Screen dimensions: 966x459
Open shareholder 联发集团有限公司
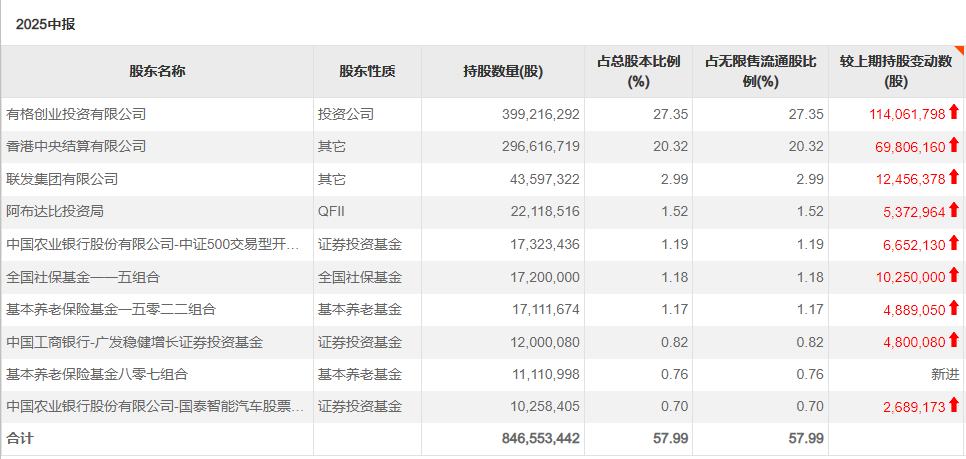point(62,179)
